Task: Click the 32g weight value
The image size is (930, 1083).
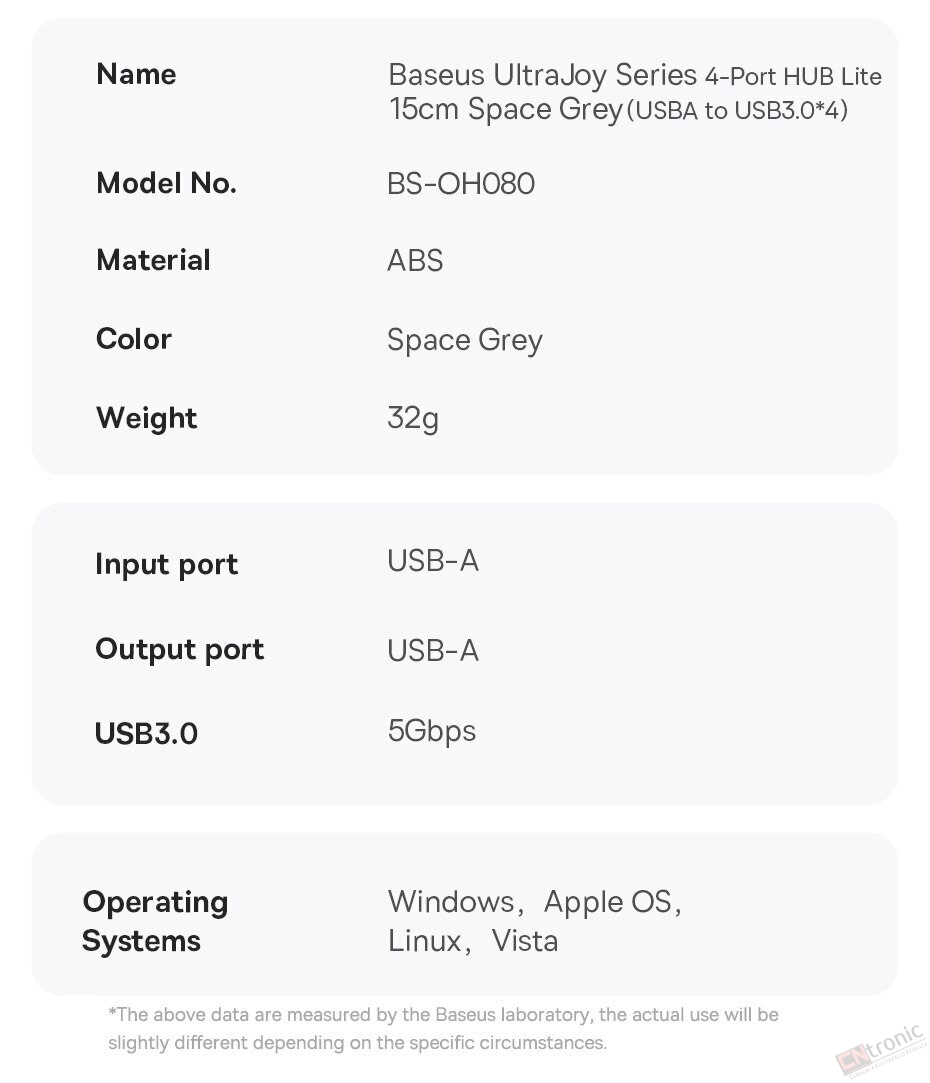Action: (412, 418)
